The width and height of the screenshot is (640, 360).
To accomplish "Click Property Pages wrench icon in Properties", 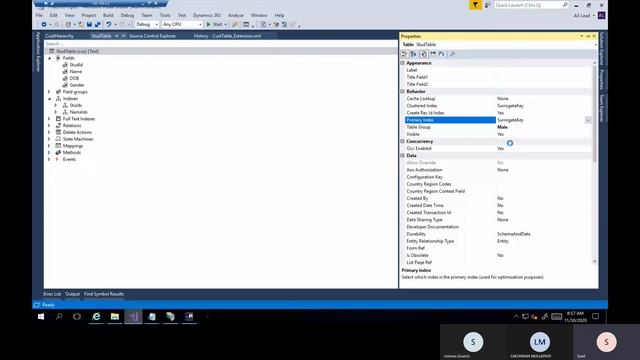I will 452,54.
